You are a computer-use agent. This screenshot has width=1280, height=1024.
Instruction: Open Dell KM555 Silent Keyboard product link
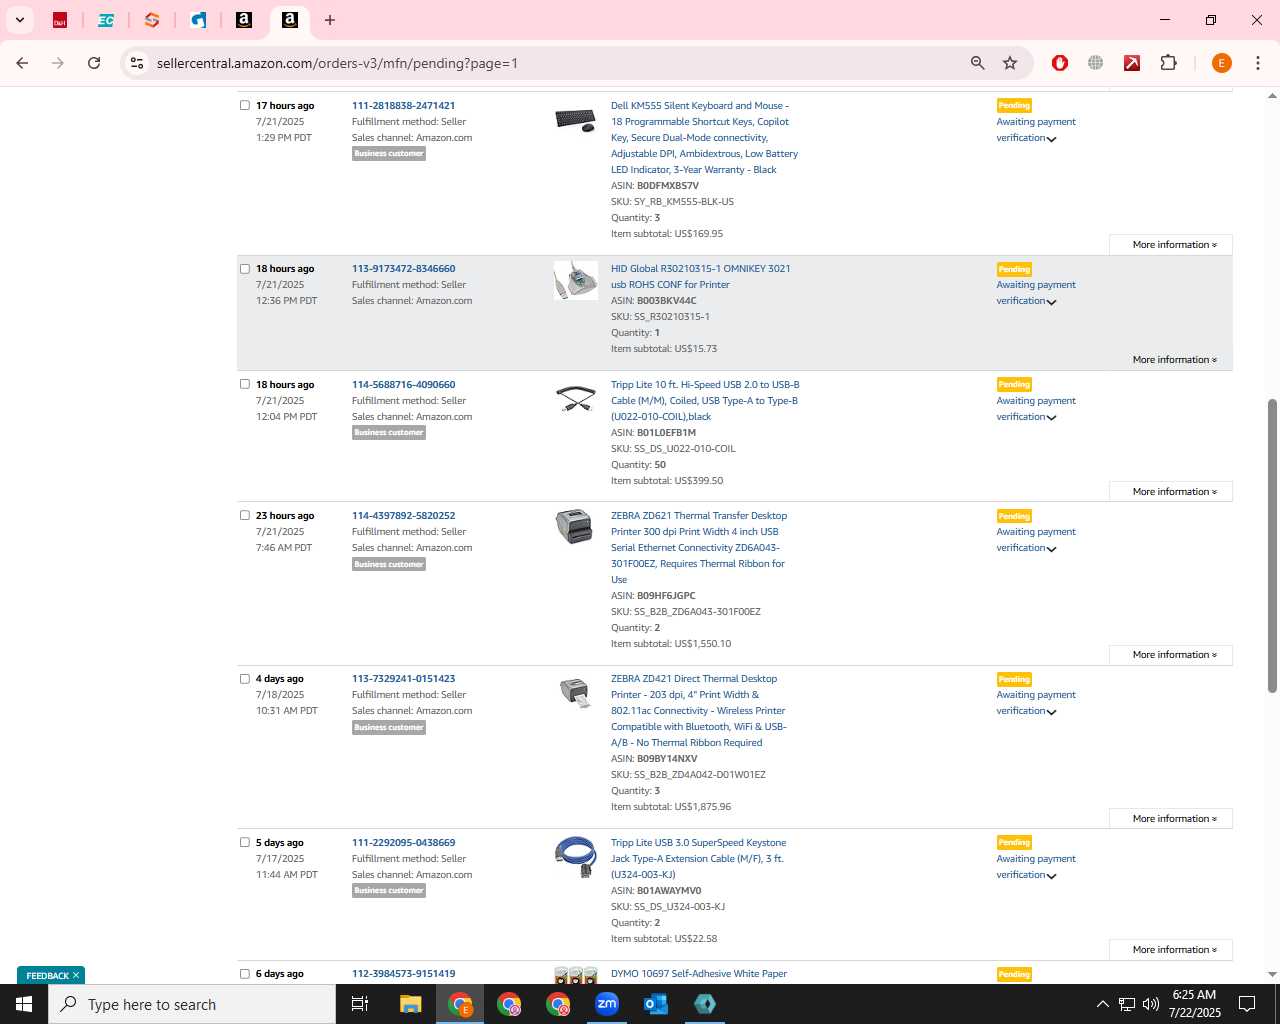(x=704, y=137)
